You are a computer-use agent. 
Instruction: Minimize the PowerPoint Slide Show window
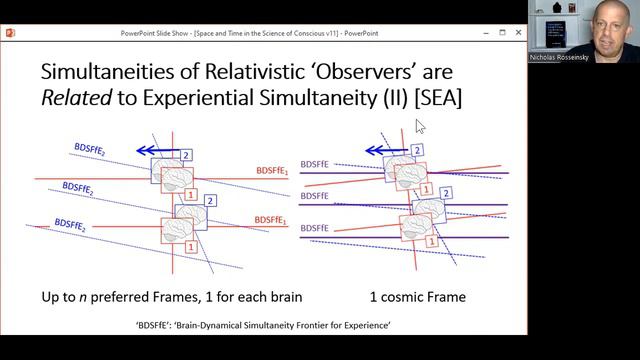pos(486,33)
